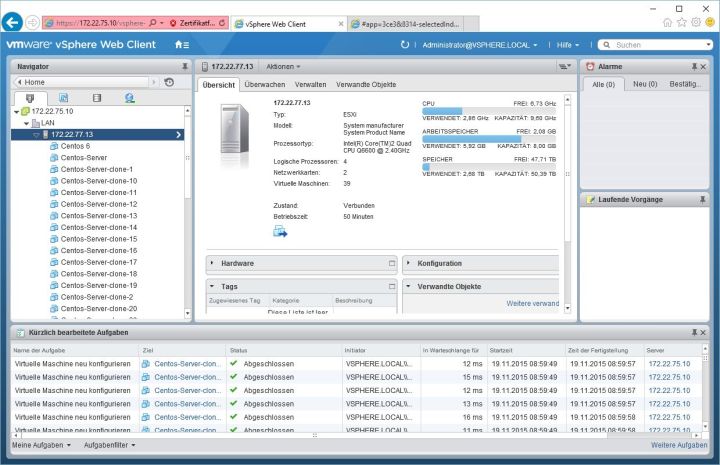Pin the Navigator panel
This screenshot has width=720, height=465.
[184, 65]
